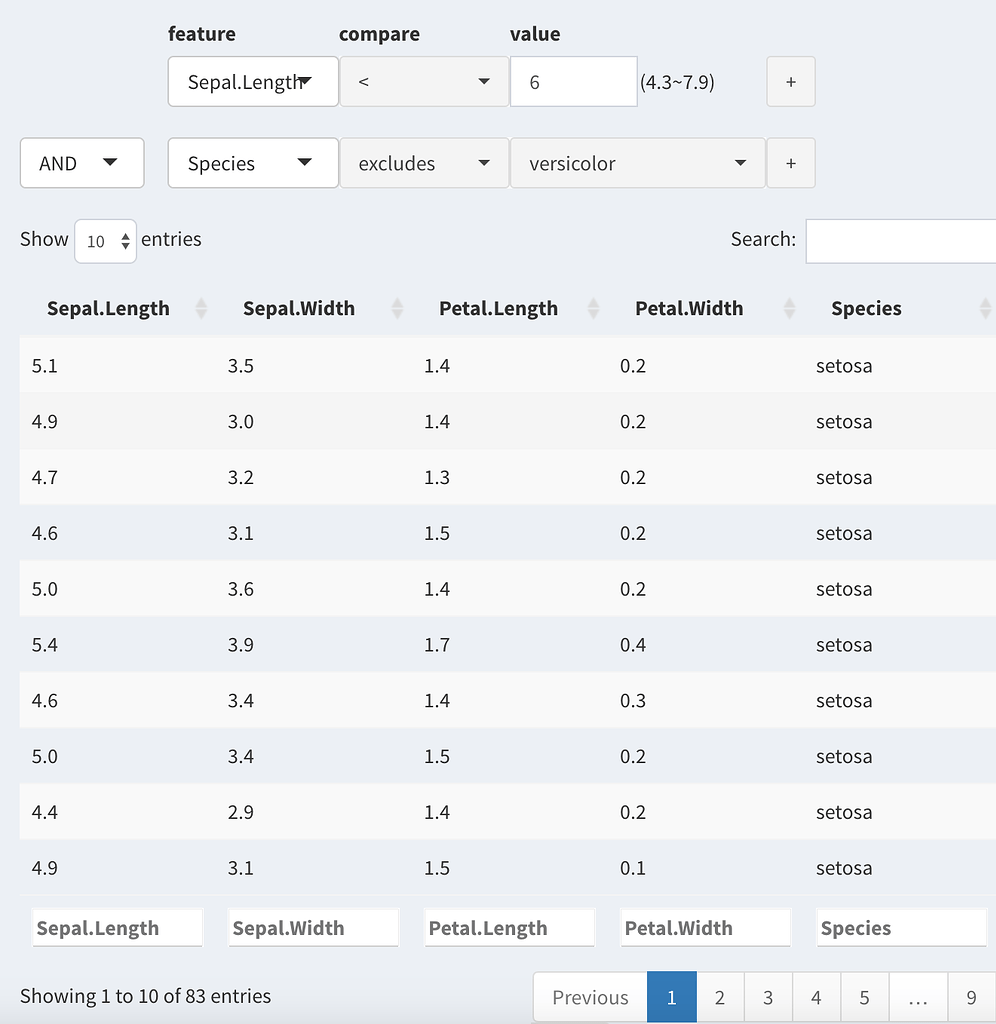Screen dimensions: 996x1024
Task: Open the AND logical operator dropdown
Action: 82,163
